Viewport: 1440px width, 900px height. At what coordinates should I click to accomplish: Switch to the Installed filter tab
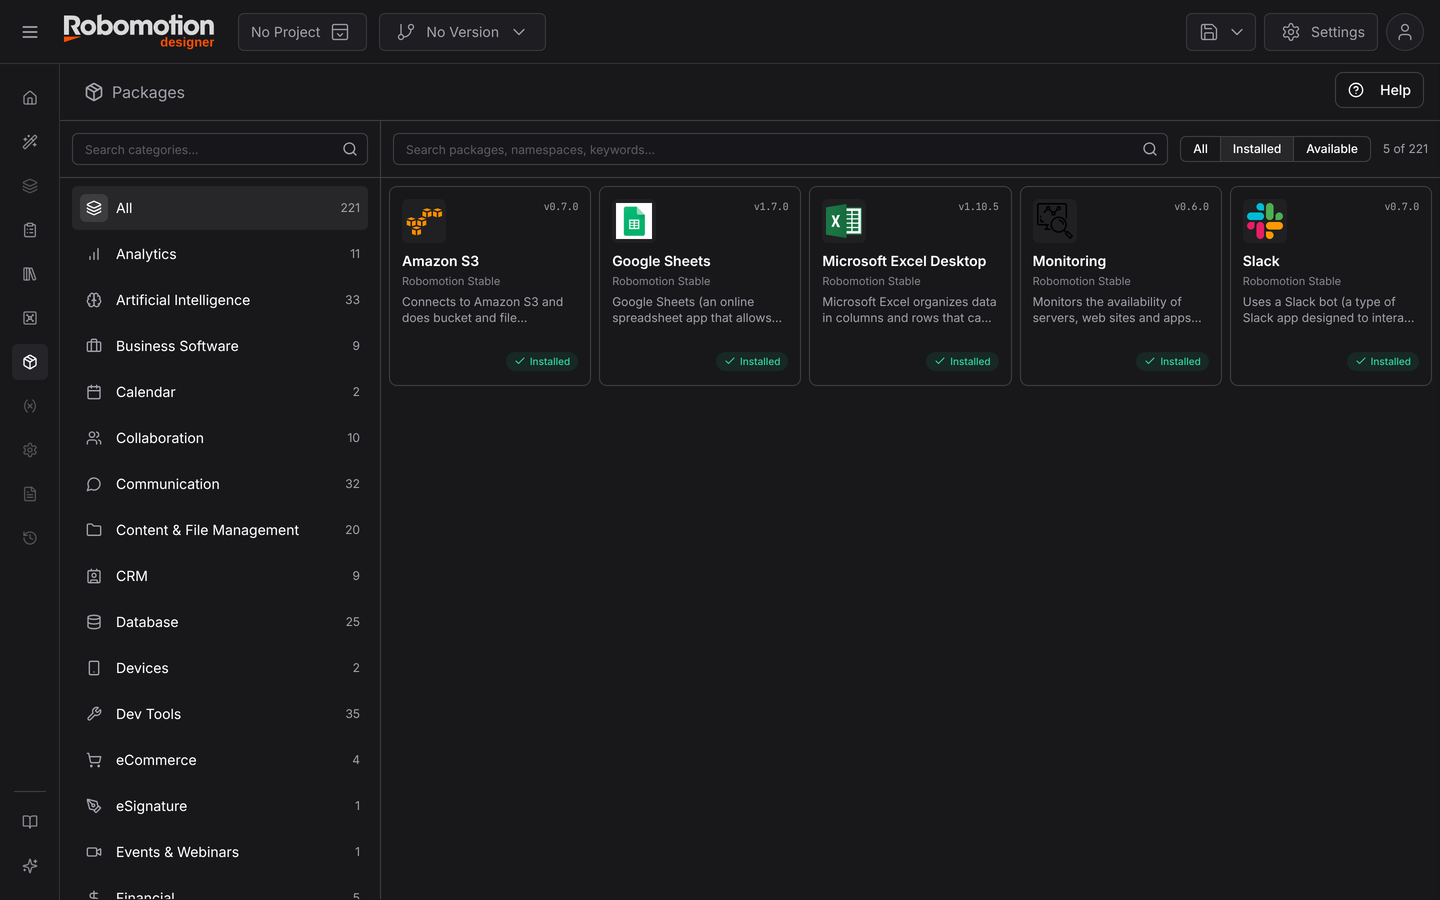click(1257, 149)
